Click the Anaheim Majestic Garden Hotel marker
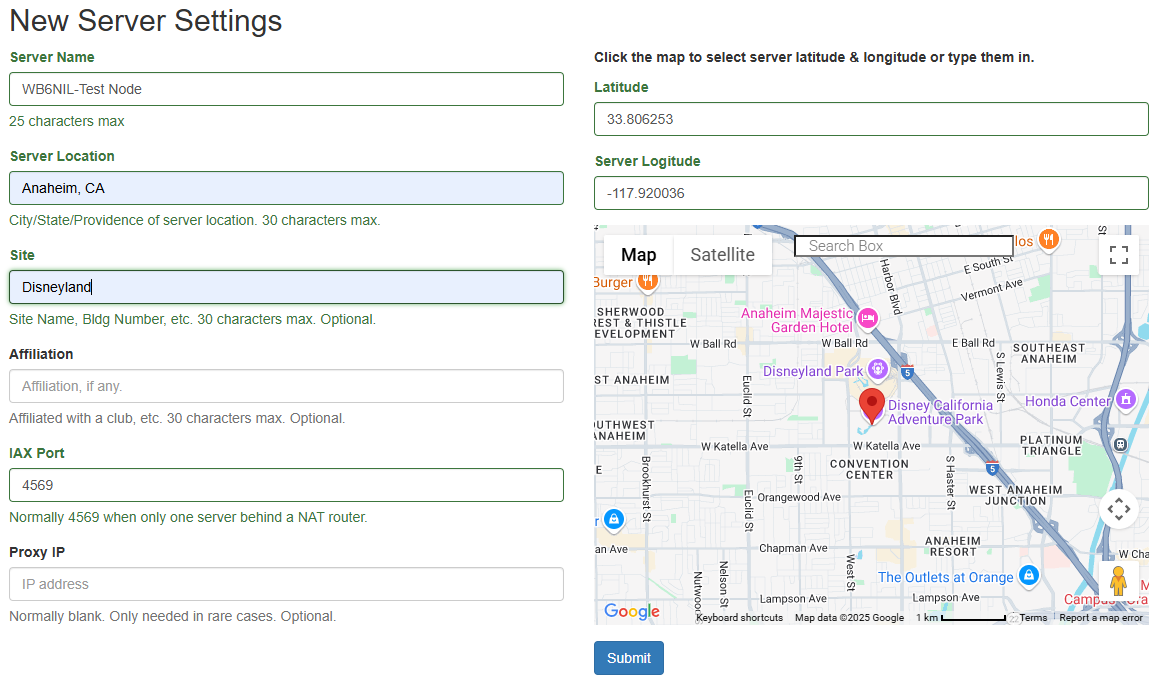 point(868,318)
